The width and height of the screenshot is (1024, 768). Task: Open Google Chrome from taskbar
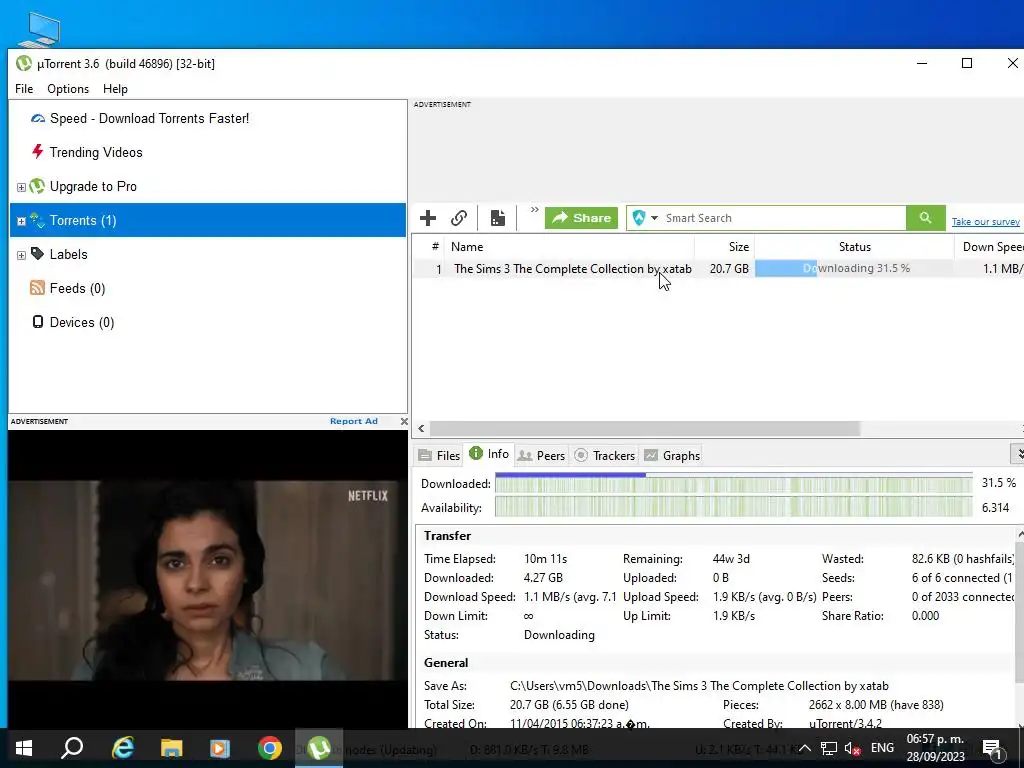pyautogui.click(x=270, y=748)
